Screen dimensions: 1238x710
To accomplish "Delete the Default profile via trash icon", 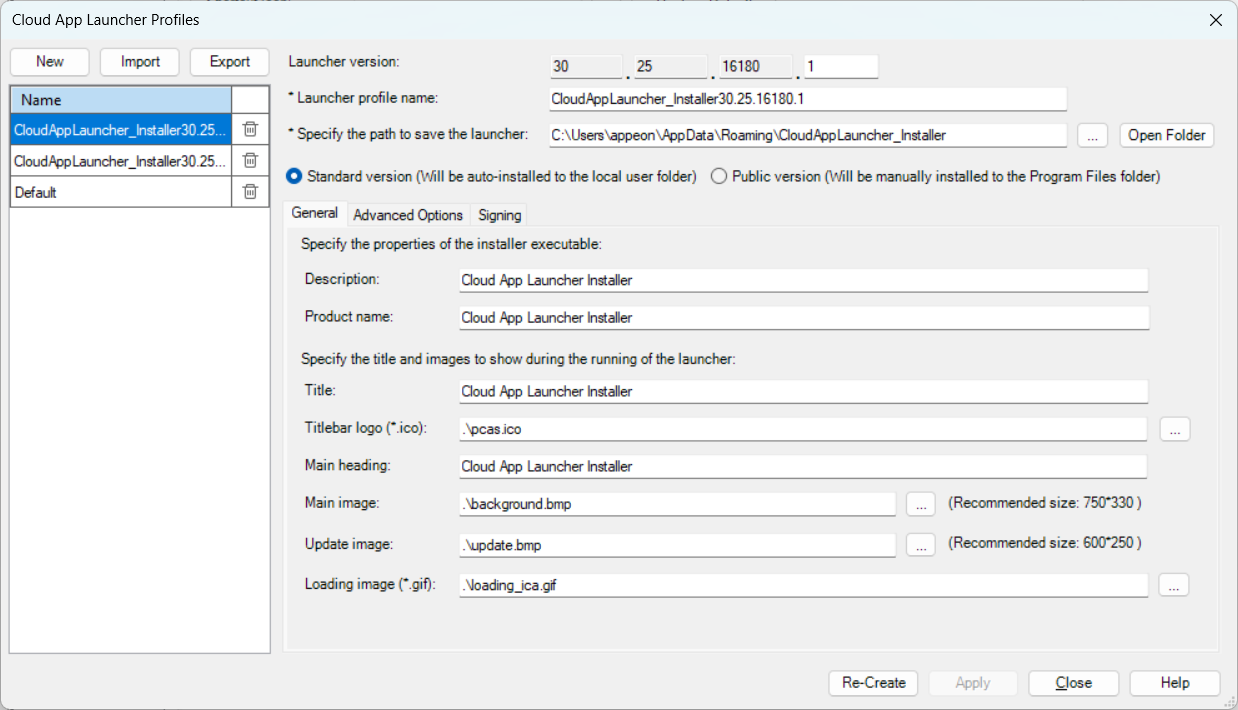I will pos(250,192).
